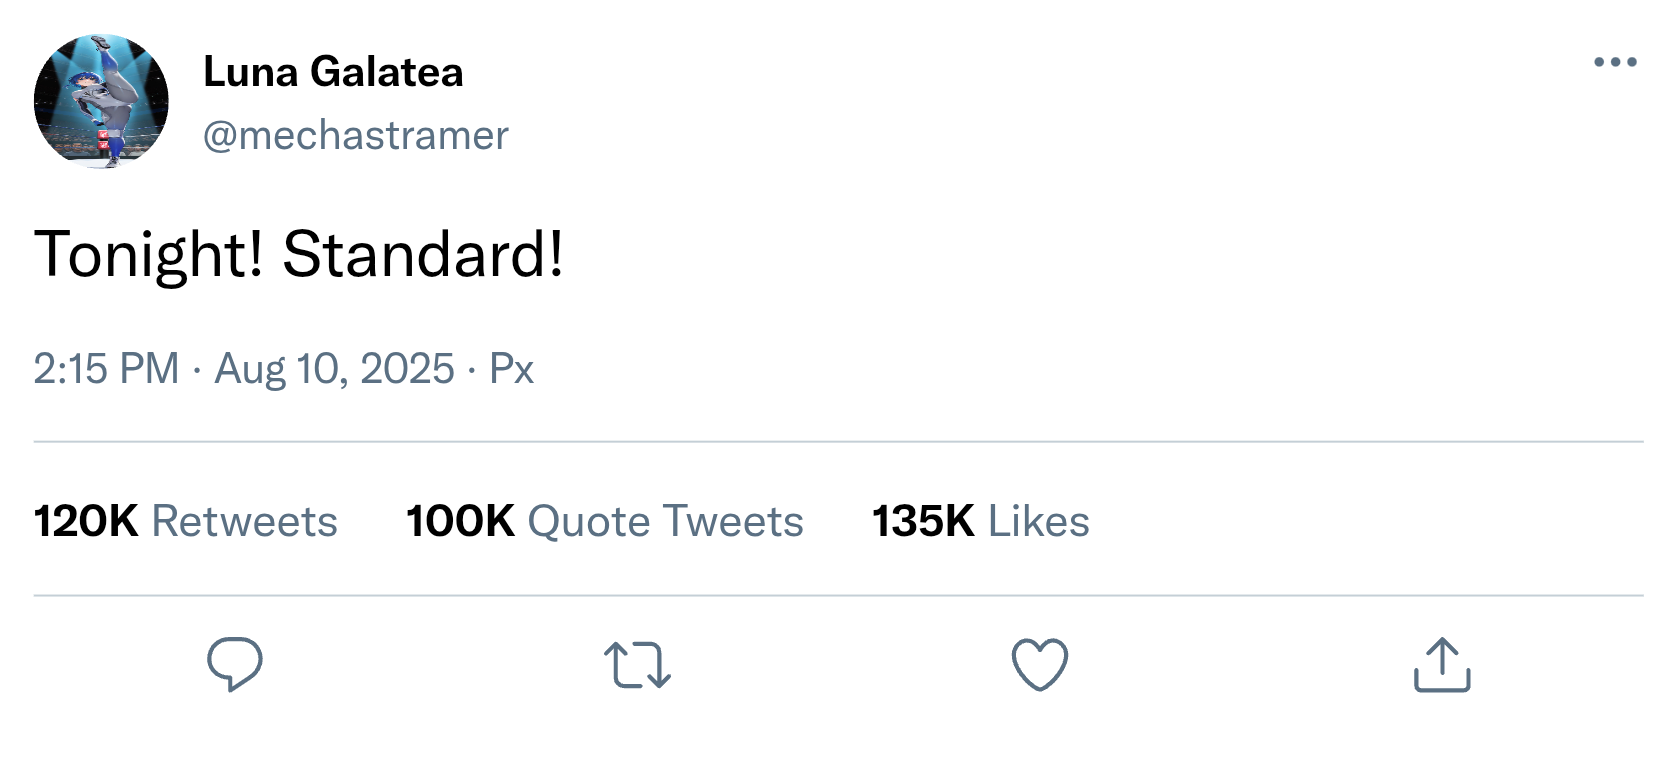Image resolution: width=1679 pixels, height=767 pixels.
Task: Open Luna Galatea's profile picture
Action: pyautogui.click(x=101, y=101)
